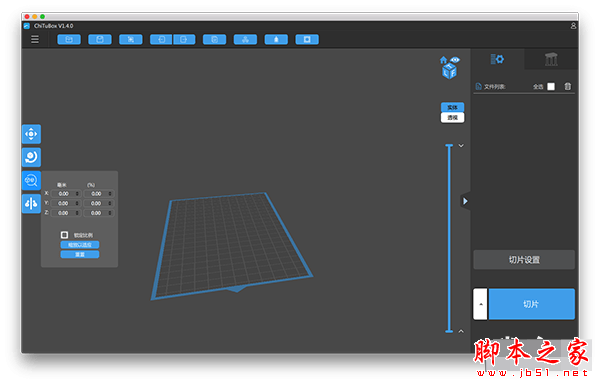Screen dimensions: 600x384
Task: Click the middle of the vertical layer slider track
Action: (449, 238)
